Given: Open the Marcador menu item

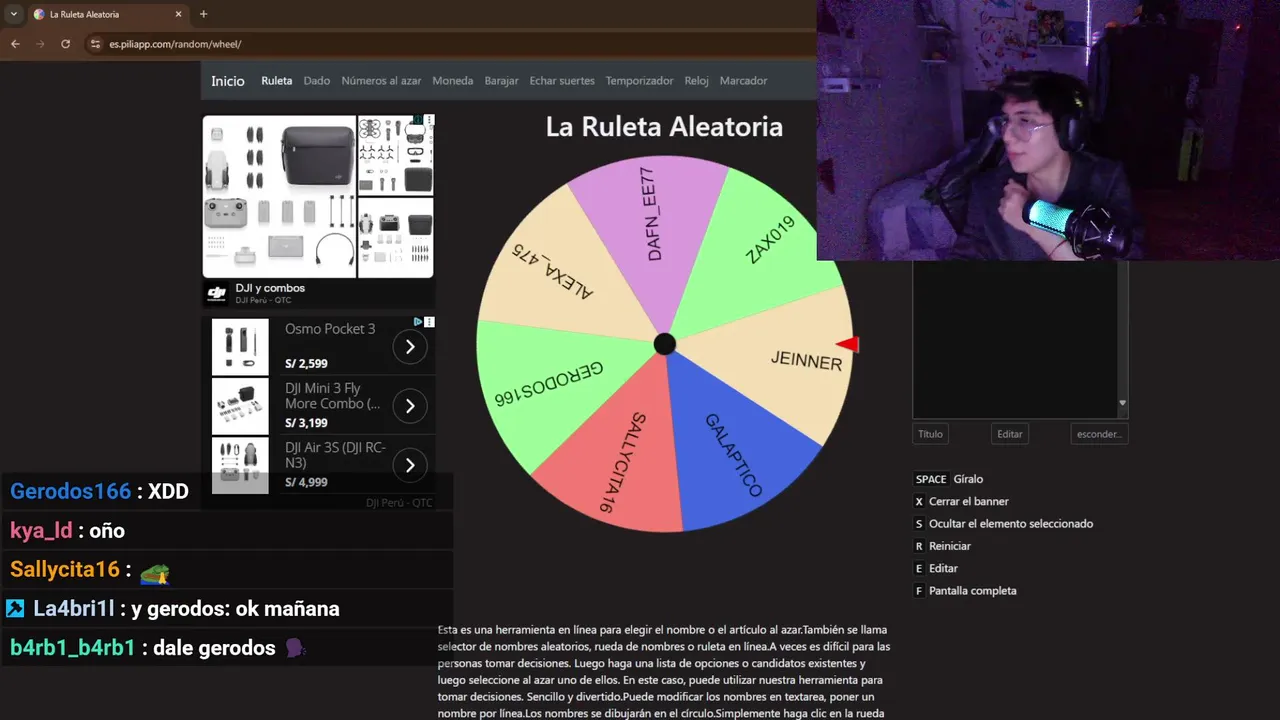Looking at the screenshot, I should click(x=744, y=81).
